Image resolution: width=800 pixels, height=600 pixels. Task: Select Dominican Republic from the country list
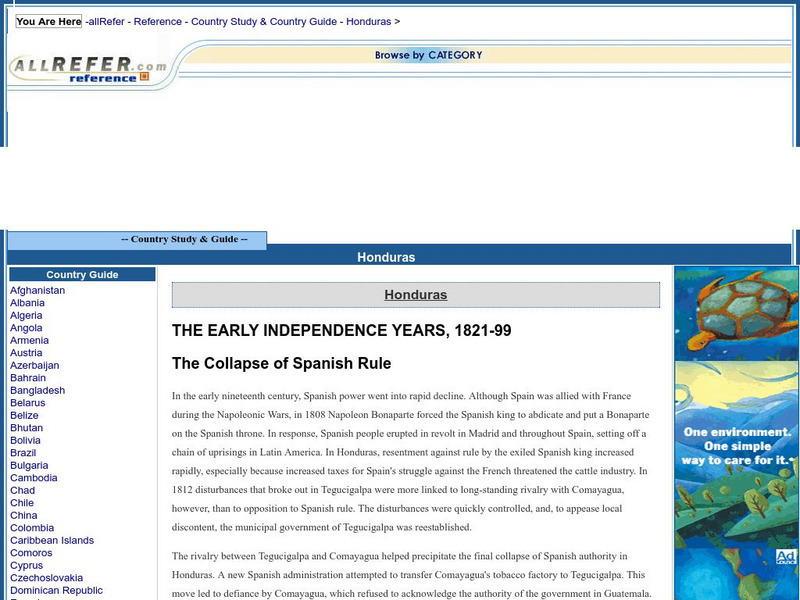pos(57,590)
